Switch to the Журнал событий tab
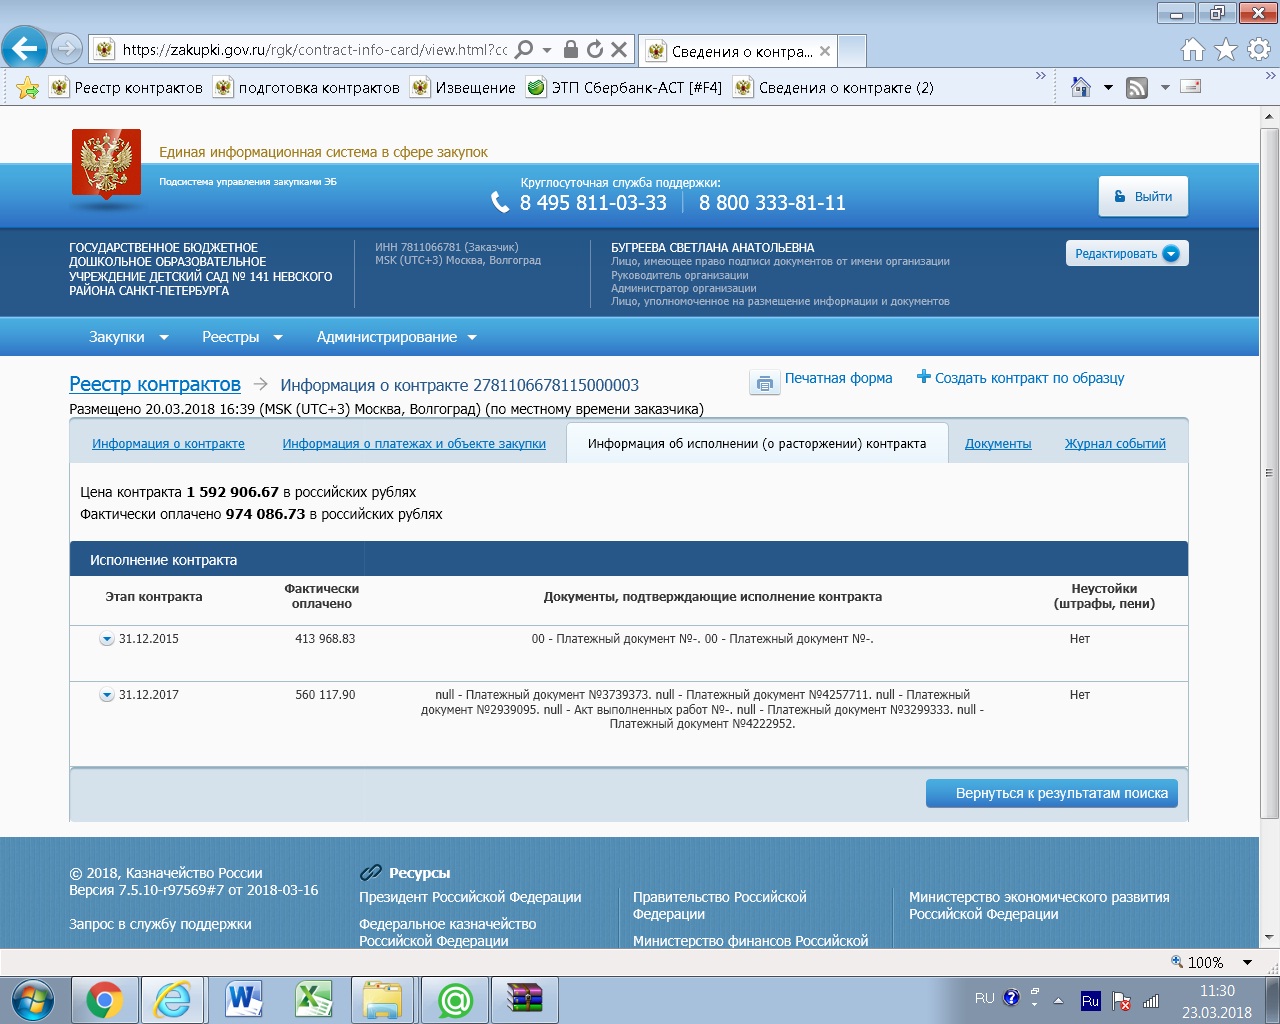The height and width of the screenshot is (1024, 1280). (1115, 443)
